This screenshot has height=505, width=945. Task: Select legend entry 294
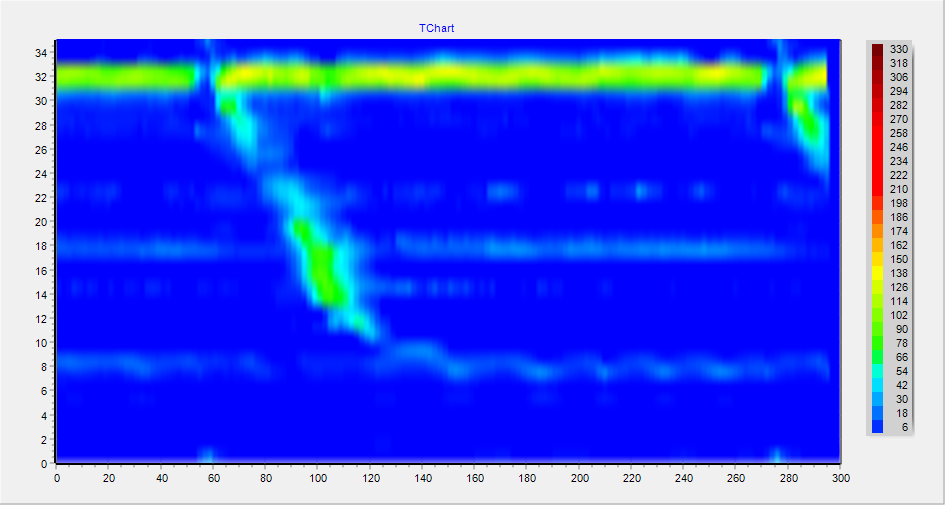click(x=899, y=91)
